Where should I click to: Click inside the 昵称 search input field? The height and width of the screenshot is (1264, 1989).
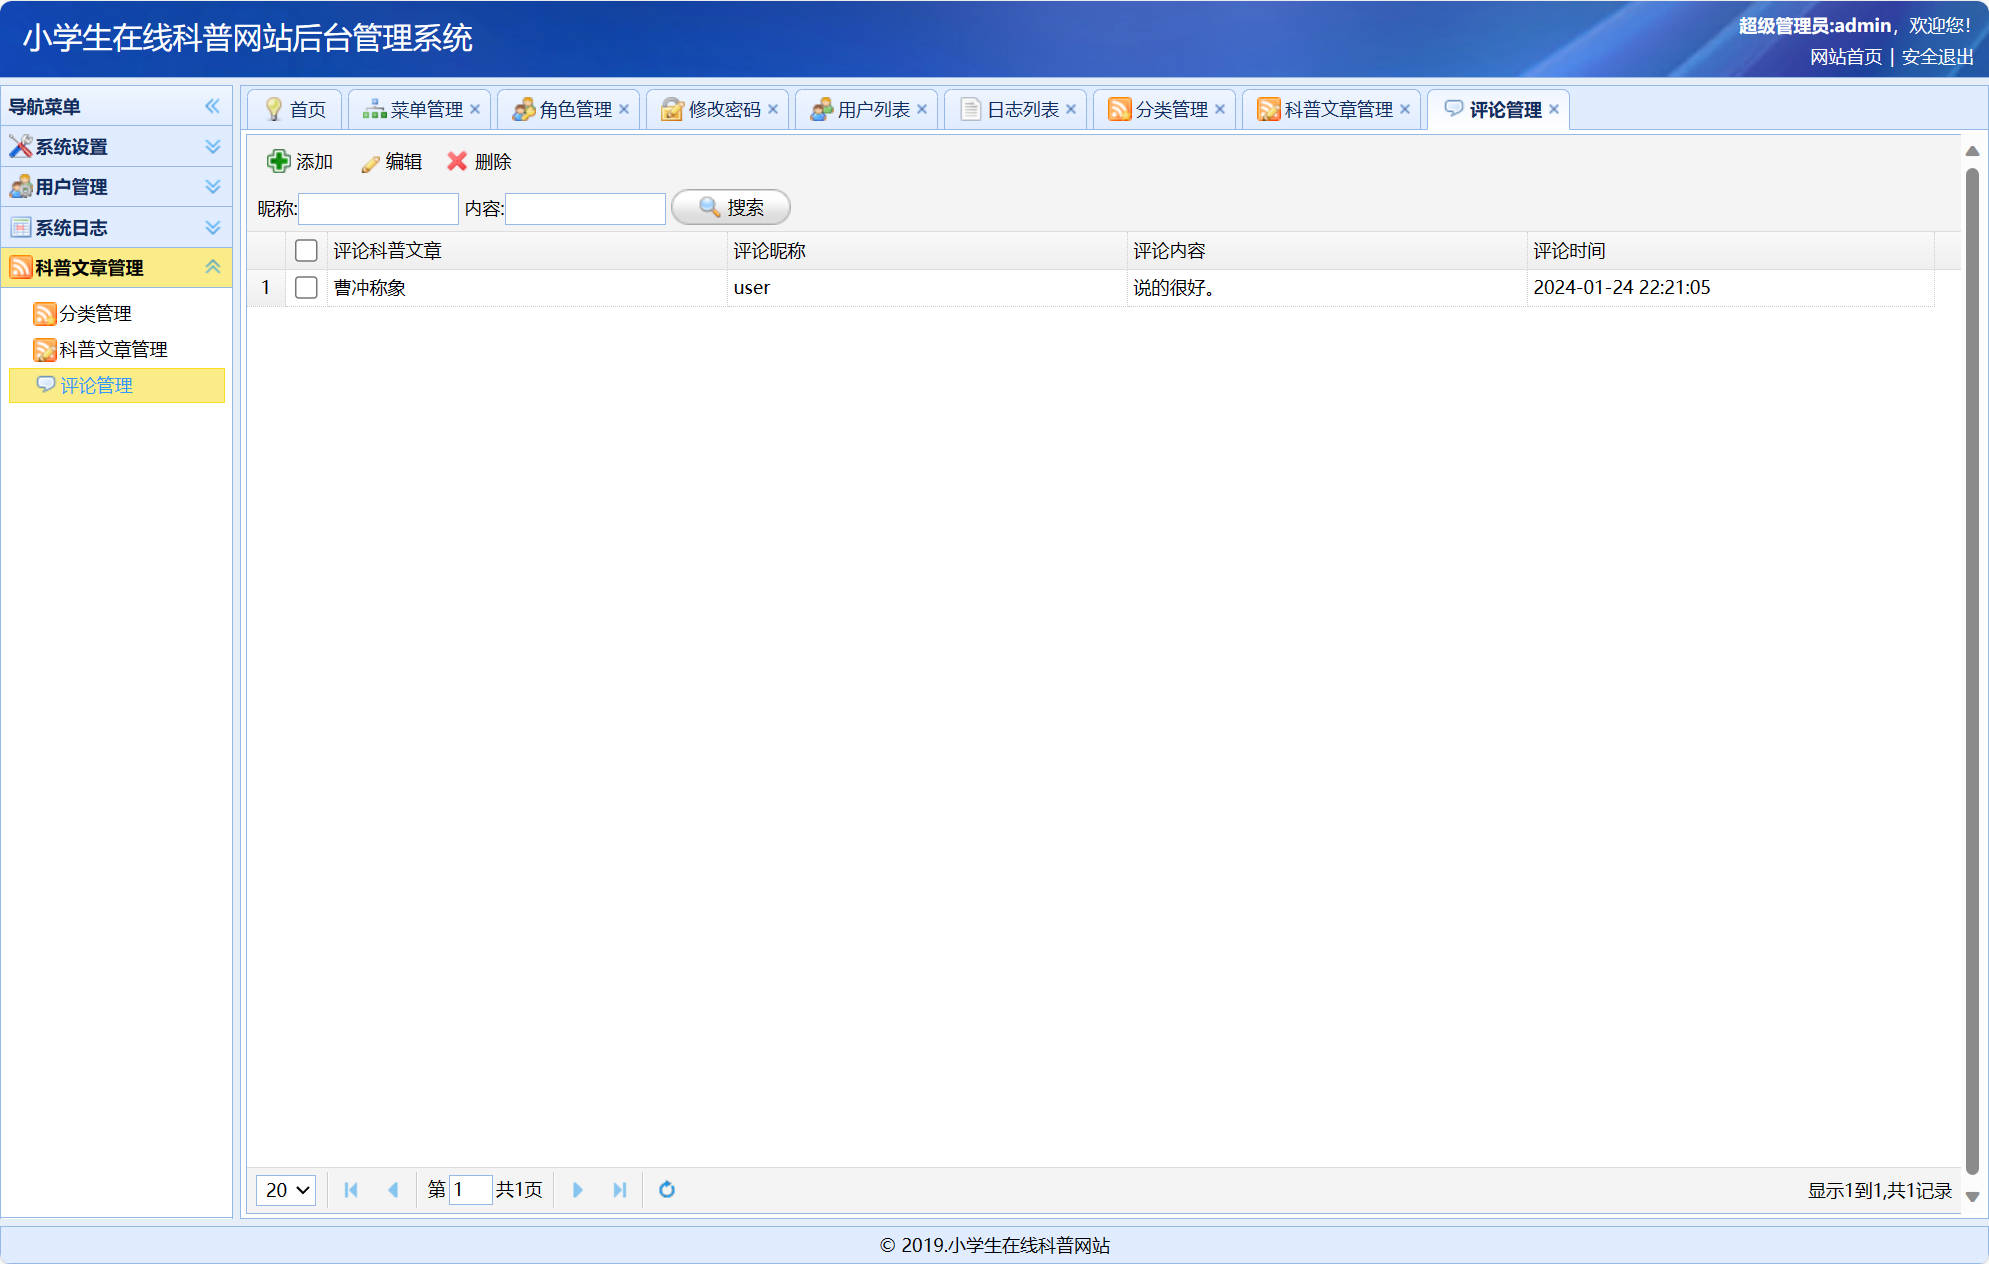coord(378,208)
